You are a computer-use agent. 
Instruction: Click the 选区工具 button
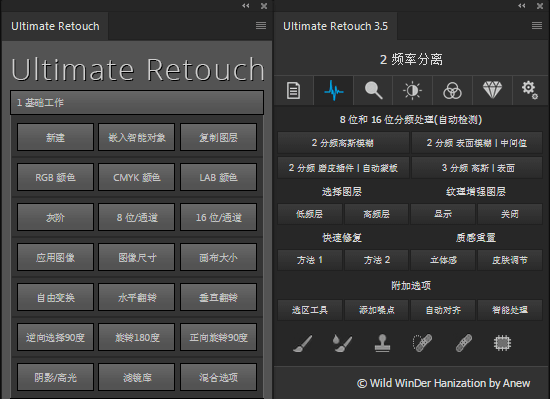(309, 310)
